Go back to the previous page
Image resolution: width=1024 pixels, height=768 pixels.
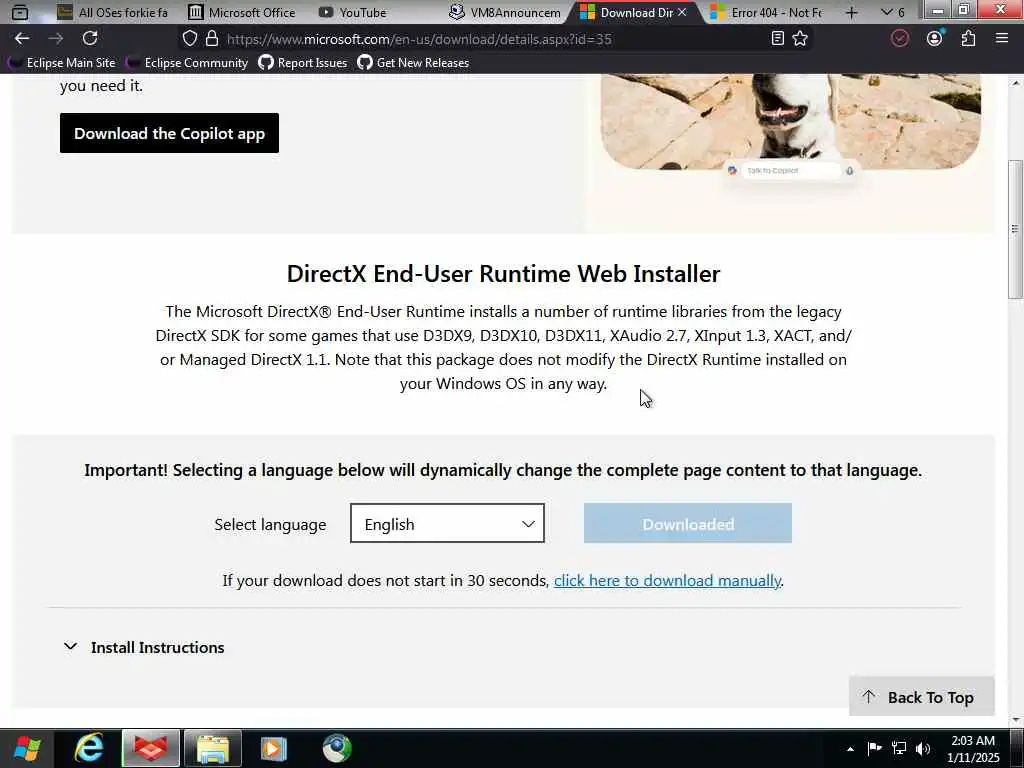pos(22,39)
